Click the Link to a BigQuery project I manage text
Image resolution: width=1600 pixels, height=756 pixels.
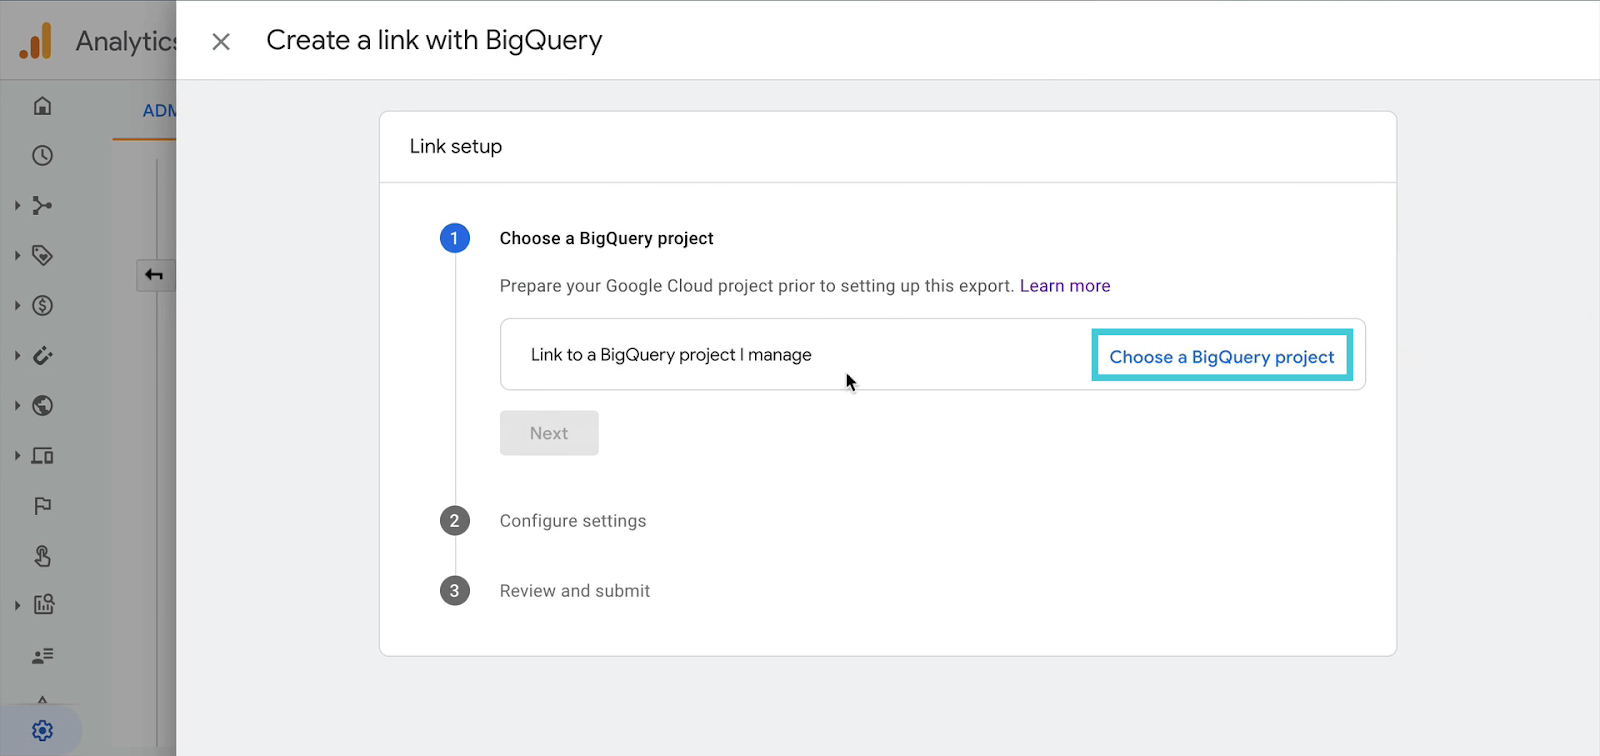pyautogui.click(x=671, y=355)
